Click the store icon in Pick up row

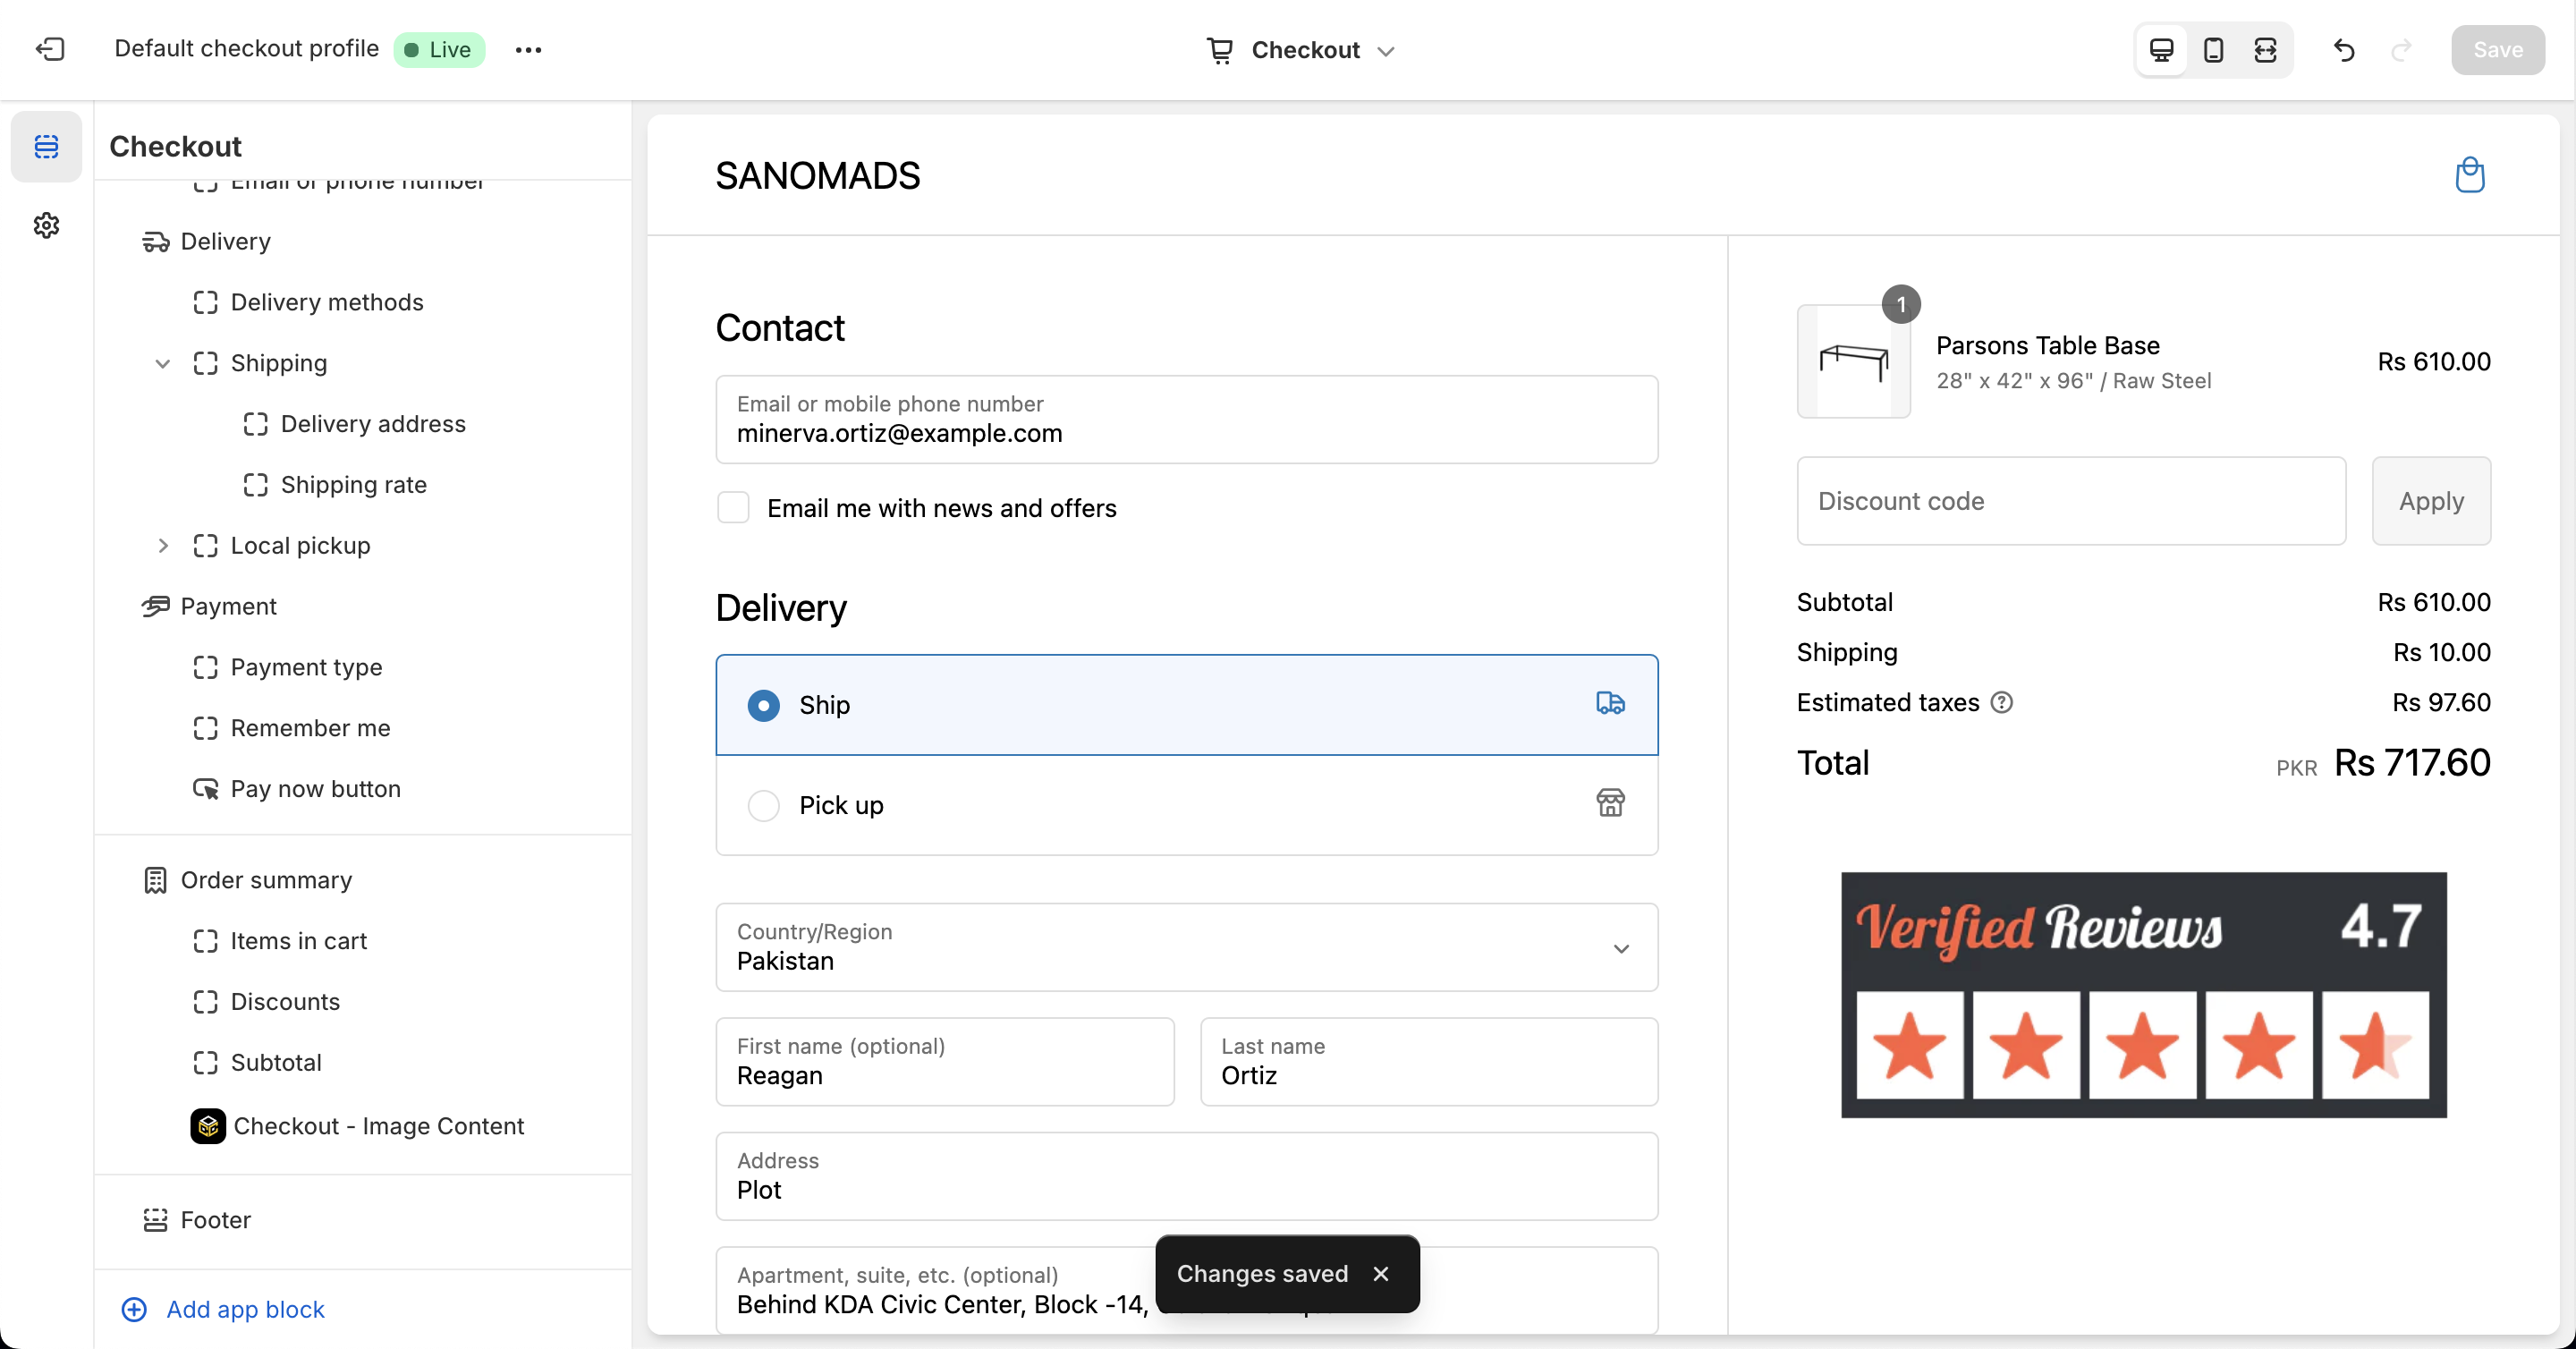(1610, 803)
